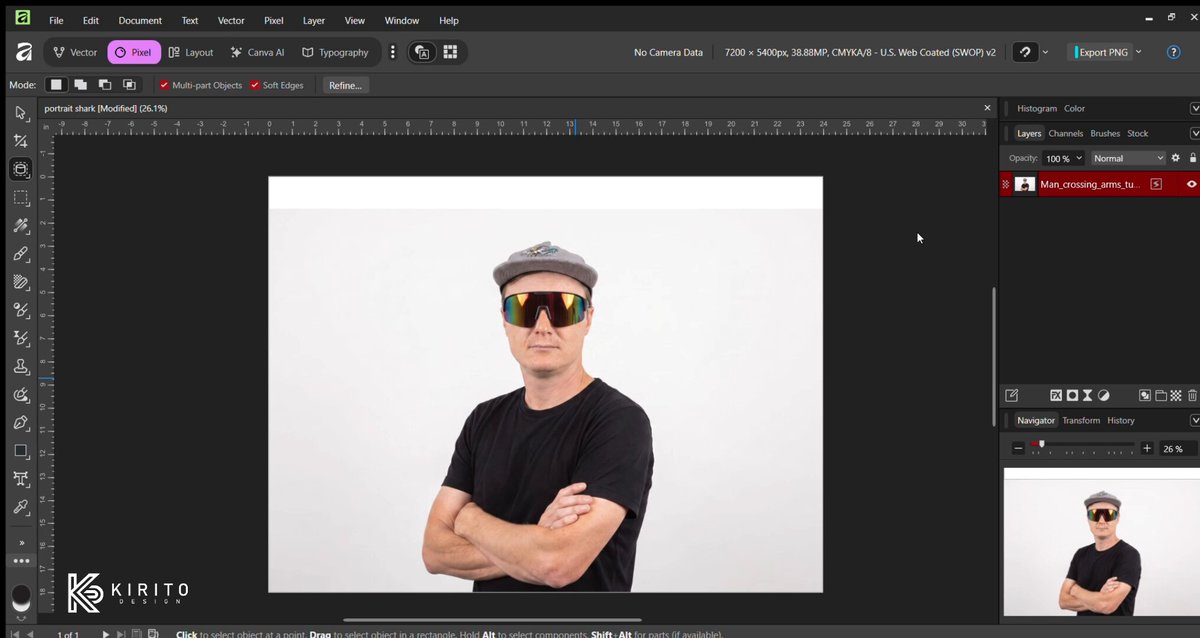Zoom out with Navigator minus button
1200x638 pixels.
(x=1018, y=449)
